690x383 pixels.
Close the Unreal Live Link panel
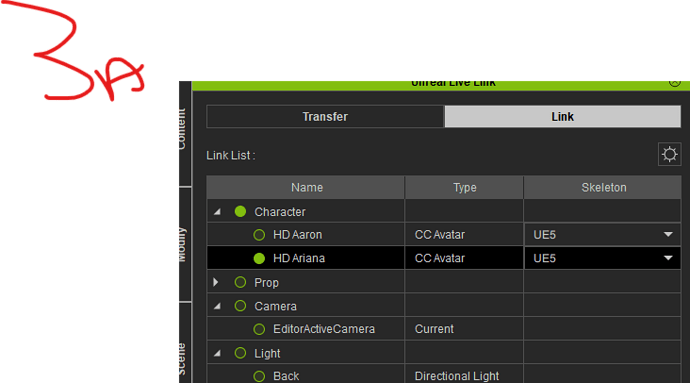pos(675,83)
